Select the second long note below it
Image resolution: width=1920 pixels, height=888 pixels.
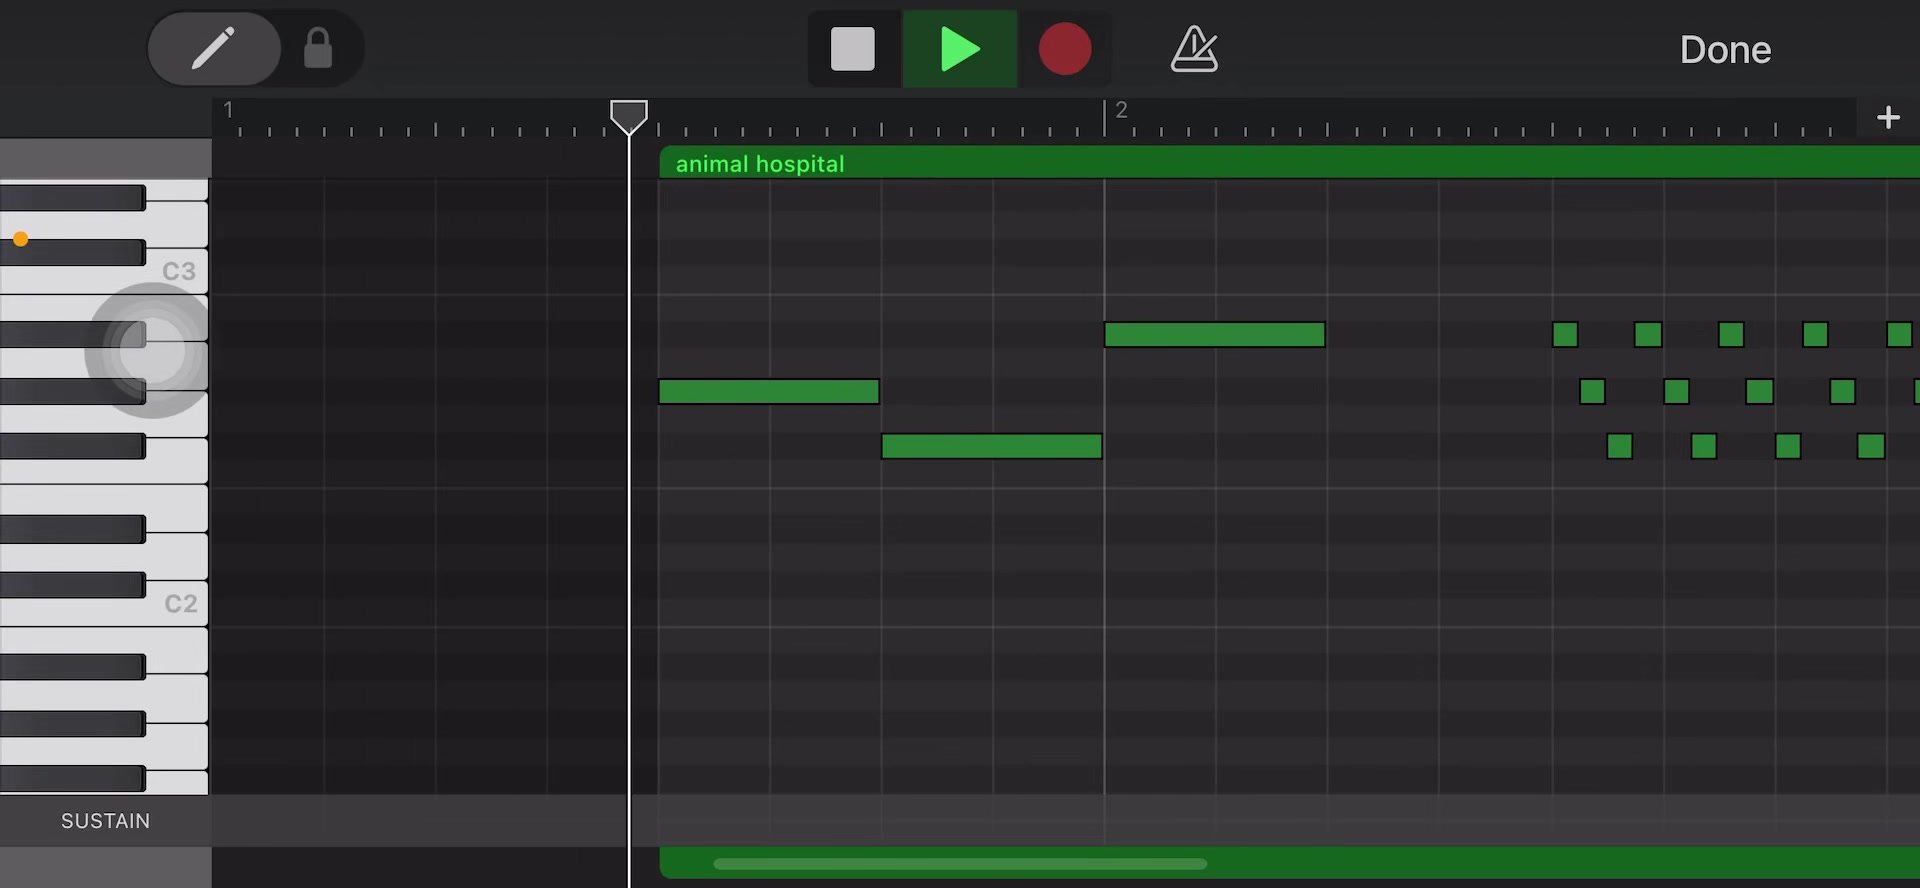click(x=991, y=446)
